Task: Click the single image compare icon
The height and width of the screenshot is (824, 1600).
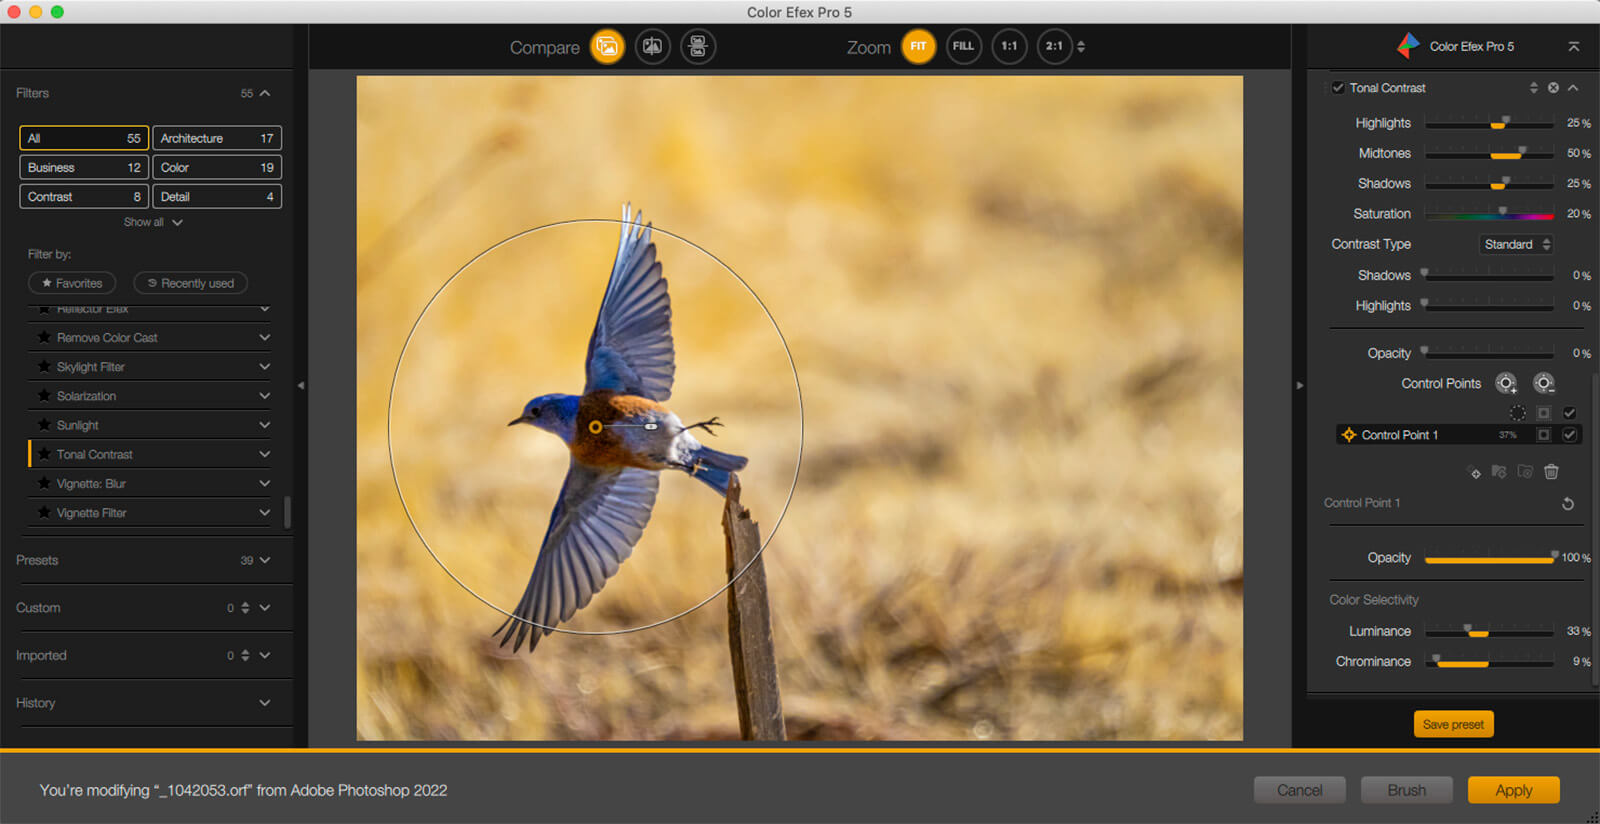Action: click(607, 46)
